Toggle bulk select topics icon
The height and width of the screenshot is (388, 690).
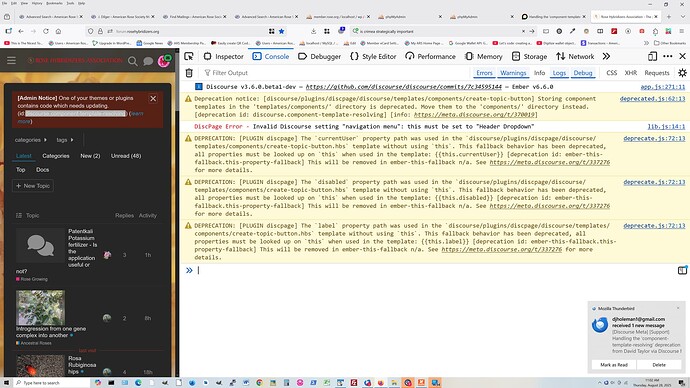[19, 216]
